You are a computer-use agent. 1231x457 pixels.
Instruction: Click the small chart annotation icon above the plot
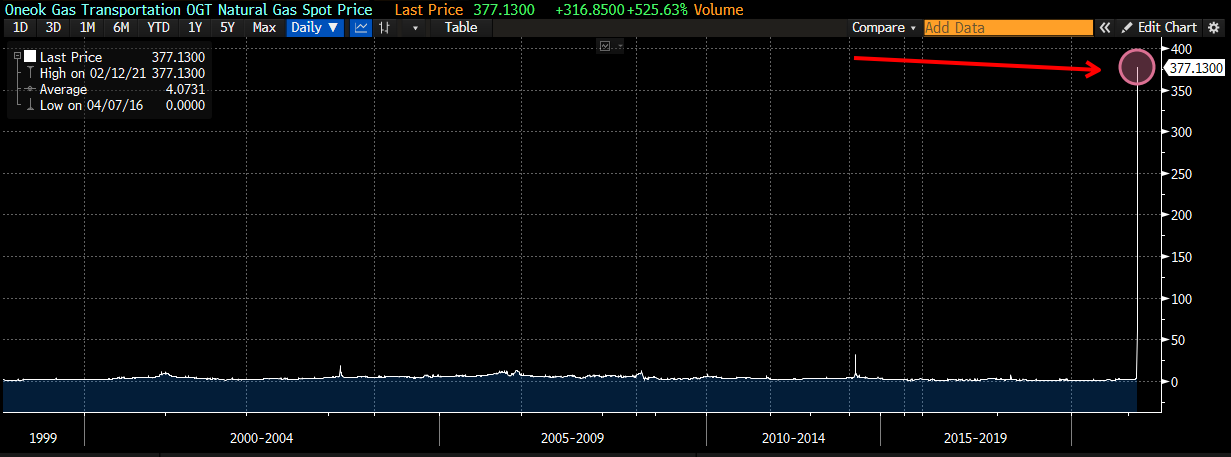[605, 46]
